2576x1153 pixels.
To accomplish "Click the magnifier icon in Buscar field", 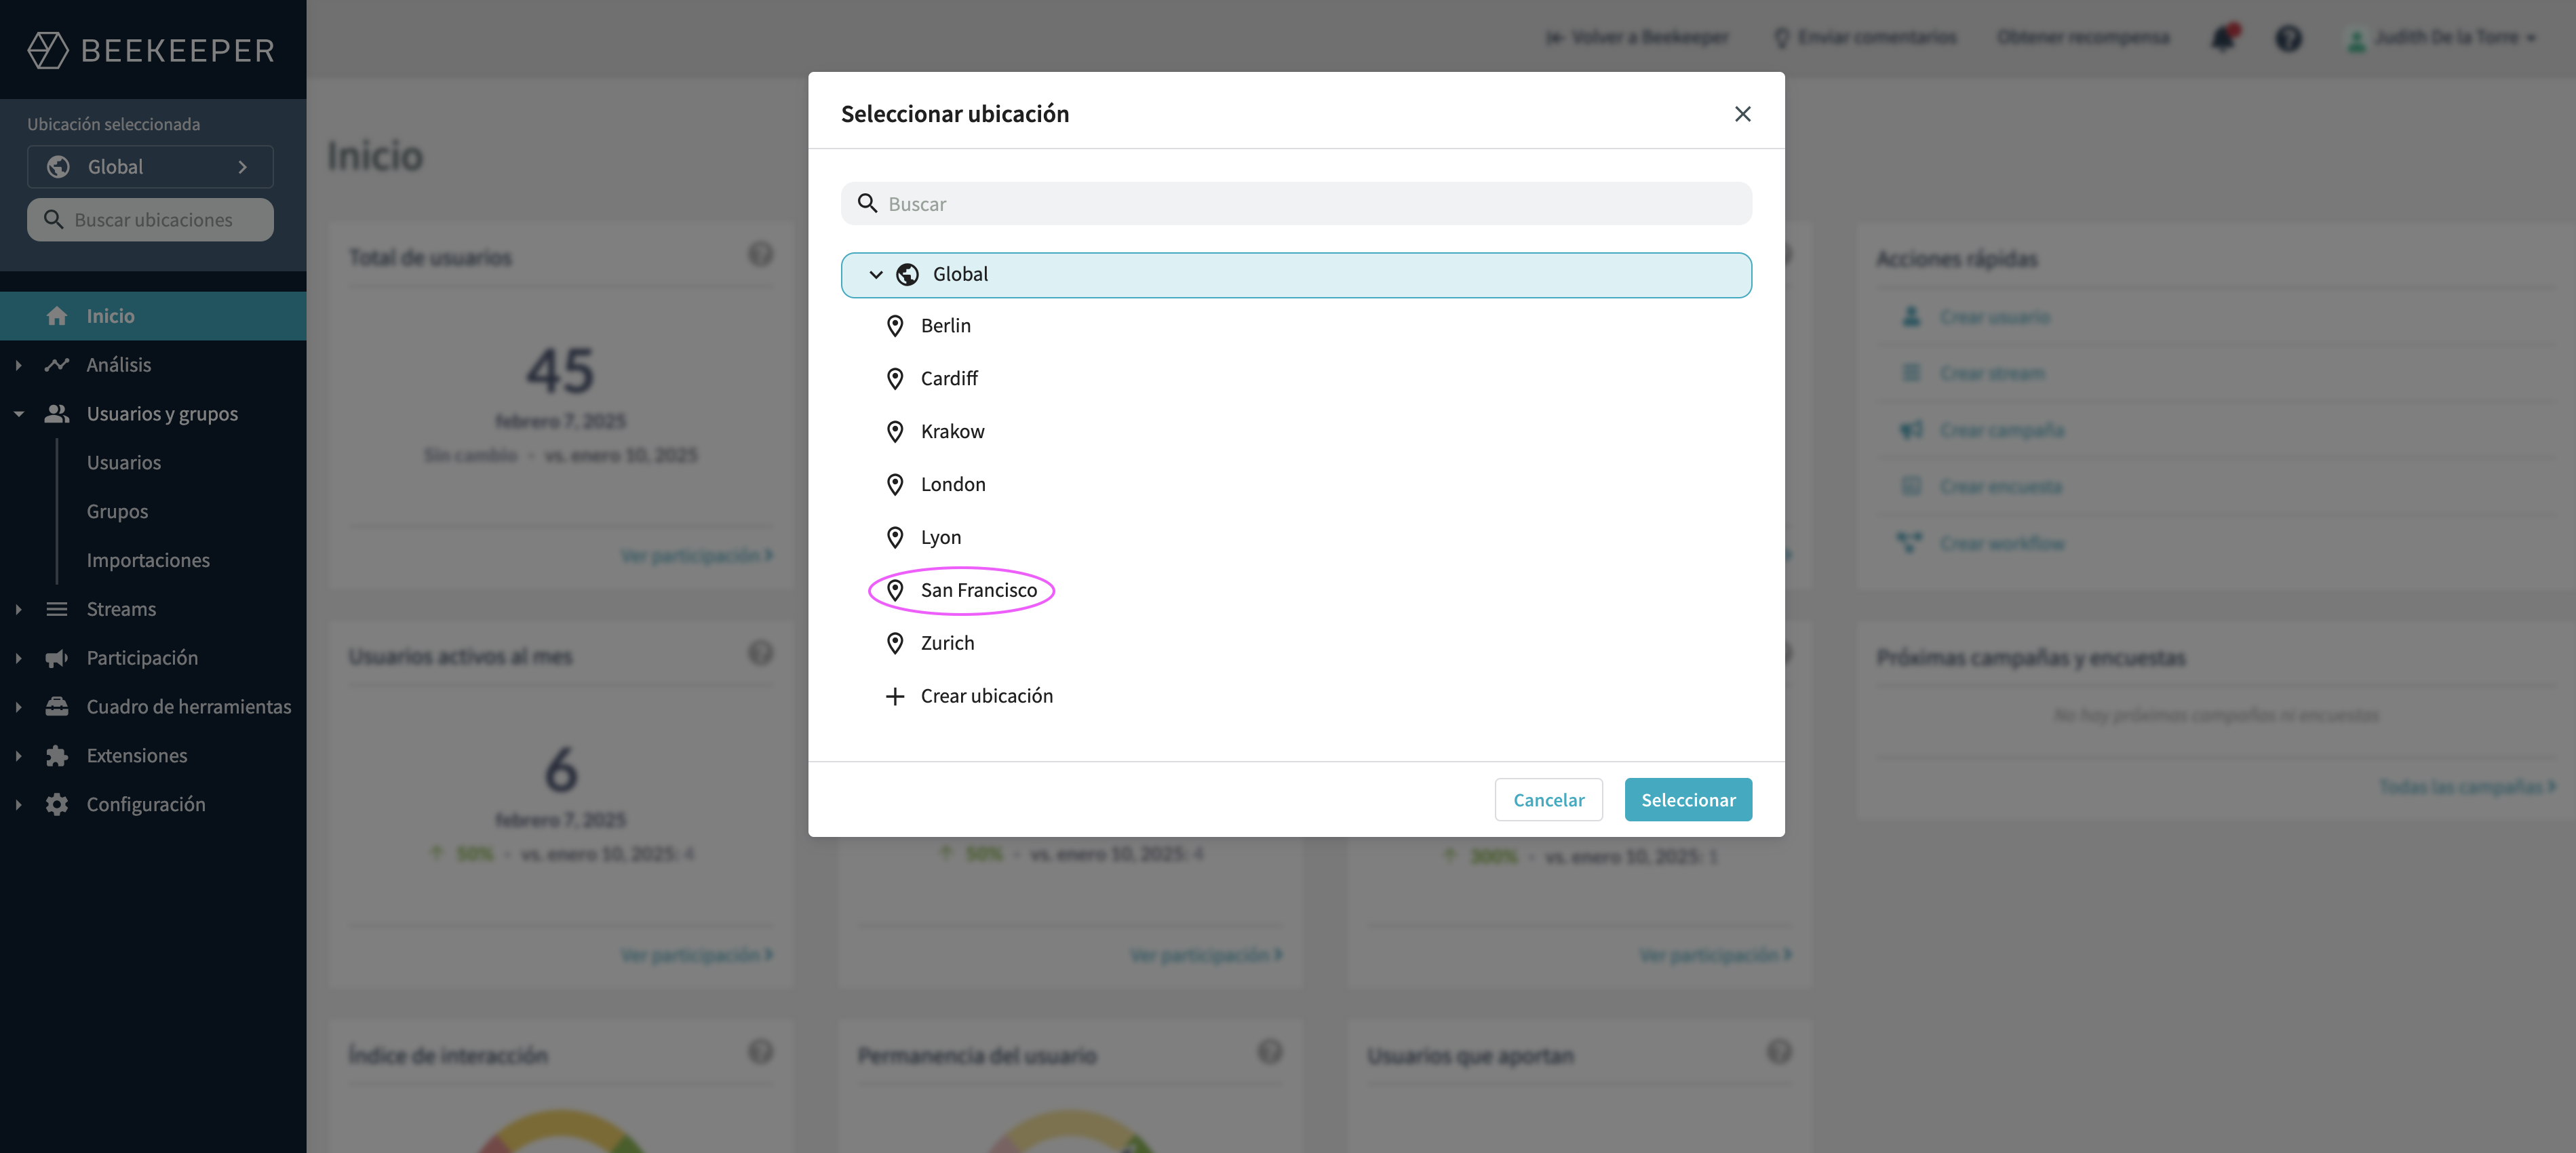I will coord(867,203).
